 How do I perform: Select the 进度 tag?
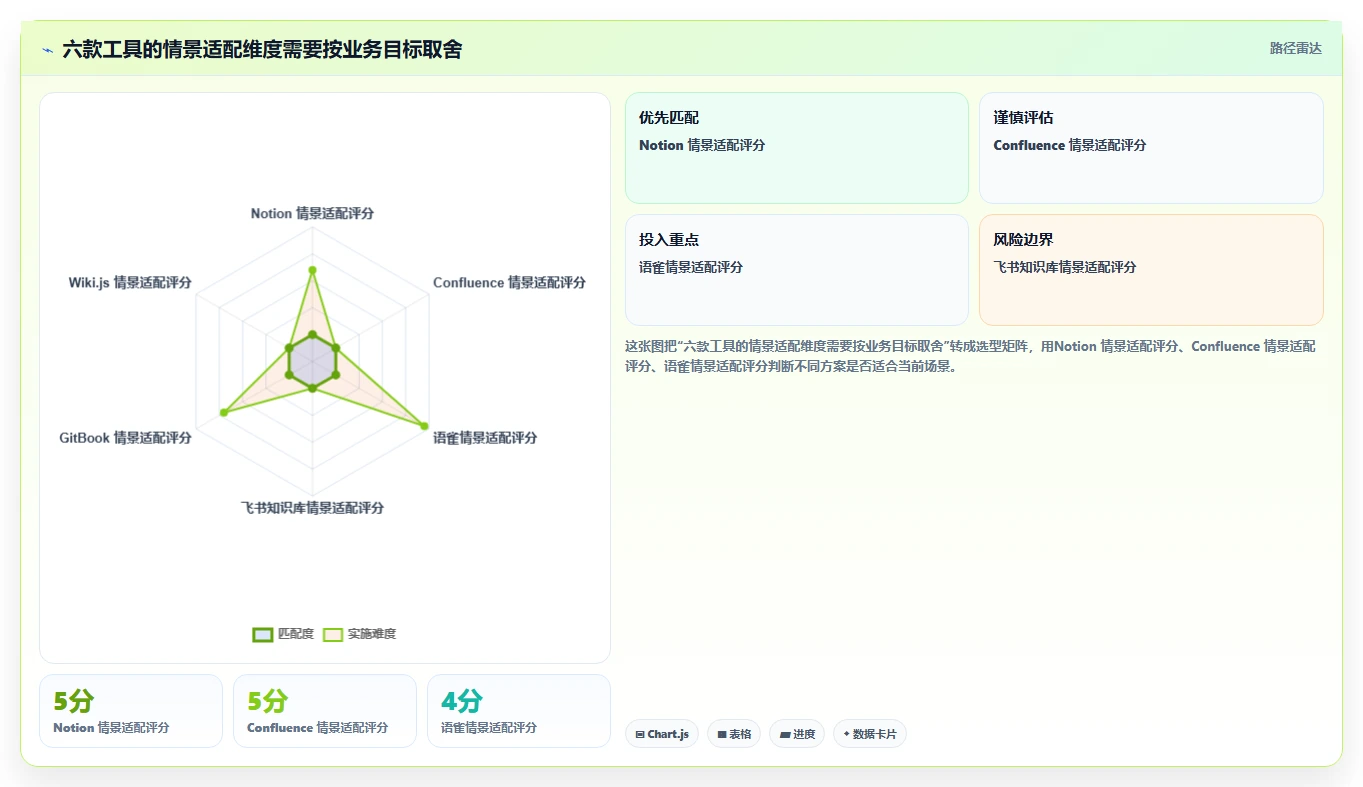click(x=797, y=734)
